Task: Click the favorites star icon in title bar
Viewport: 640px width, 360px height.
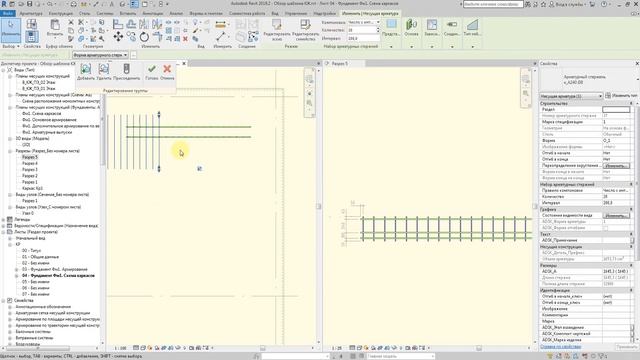Action: 543,4
